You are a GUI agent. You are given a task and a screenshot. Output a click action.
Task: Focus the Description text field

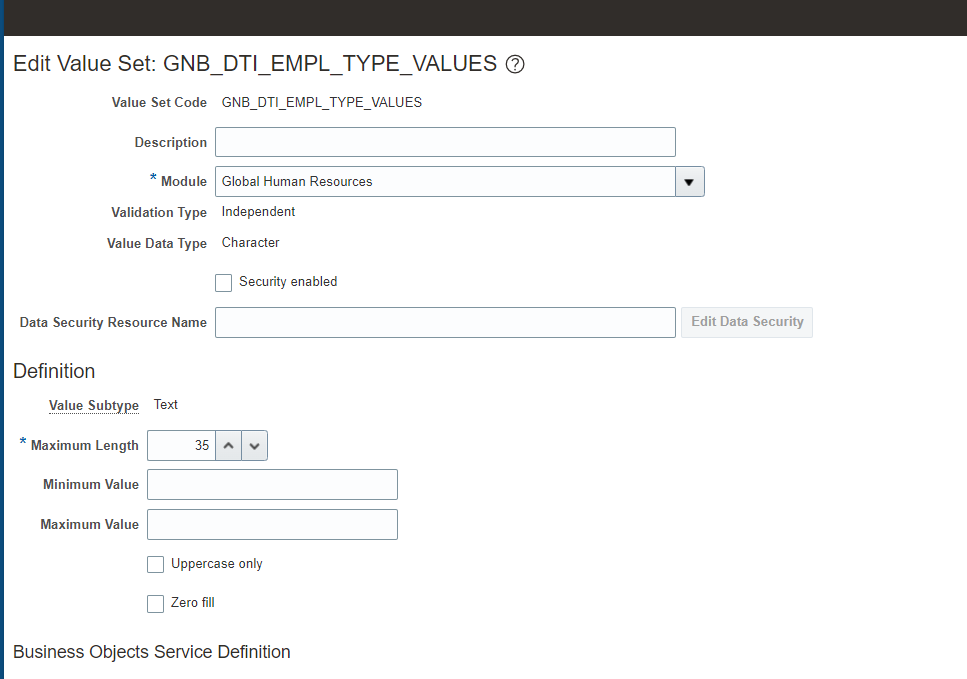tap(445, 142)
